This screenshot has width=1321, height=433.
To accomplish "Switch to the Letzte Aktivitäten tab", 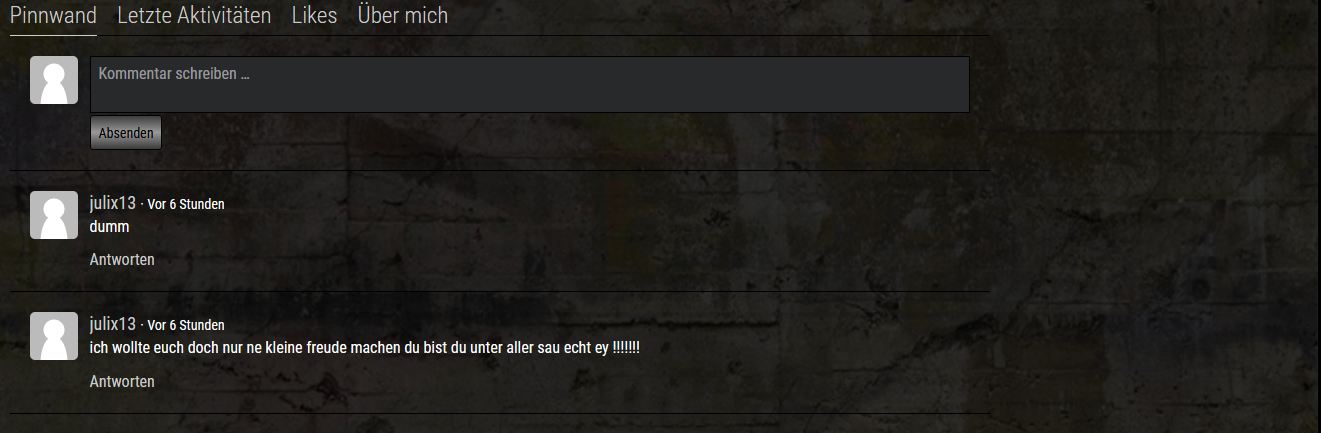I will point(194,16).
